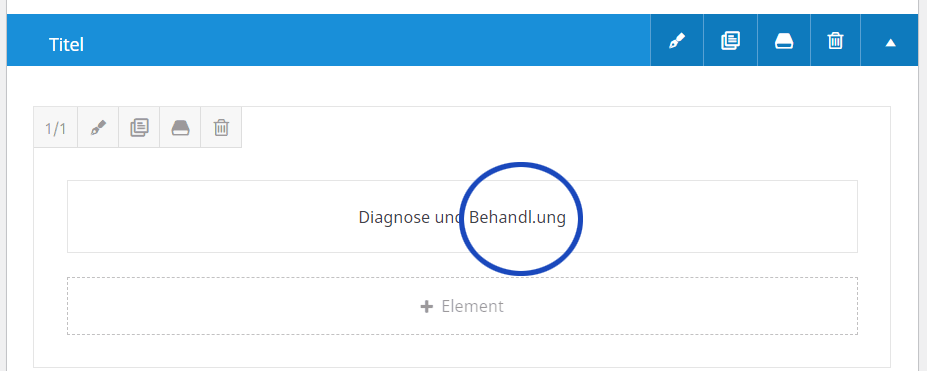Add a new element via + Element
The width and height of the screenshot is (927, 371).
[x=462, y=306]
